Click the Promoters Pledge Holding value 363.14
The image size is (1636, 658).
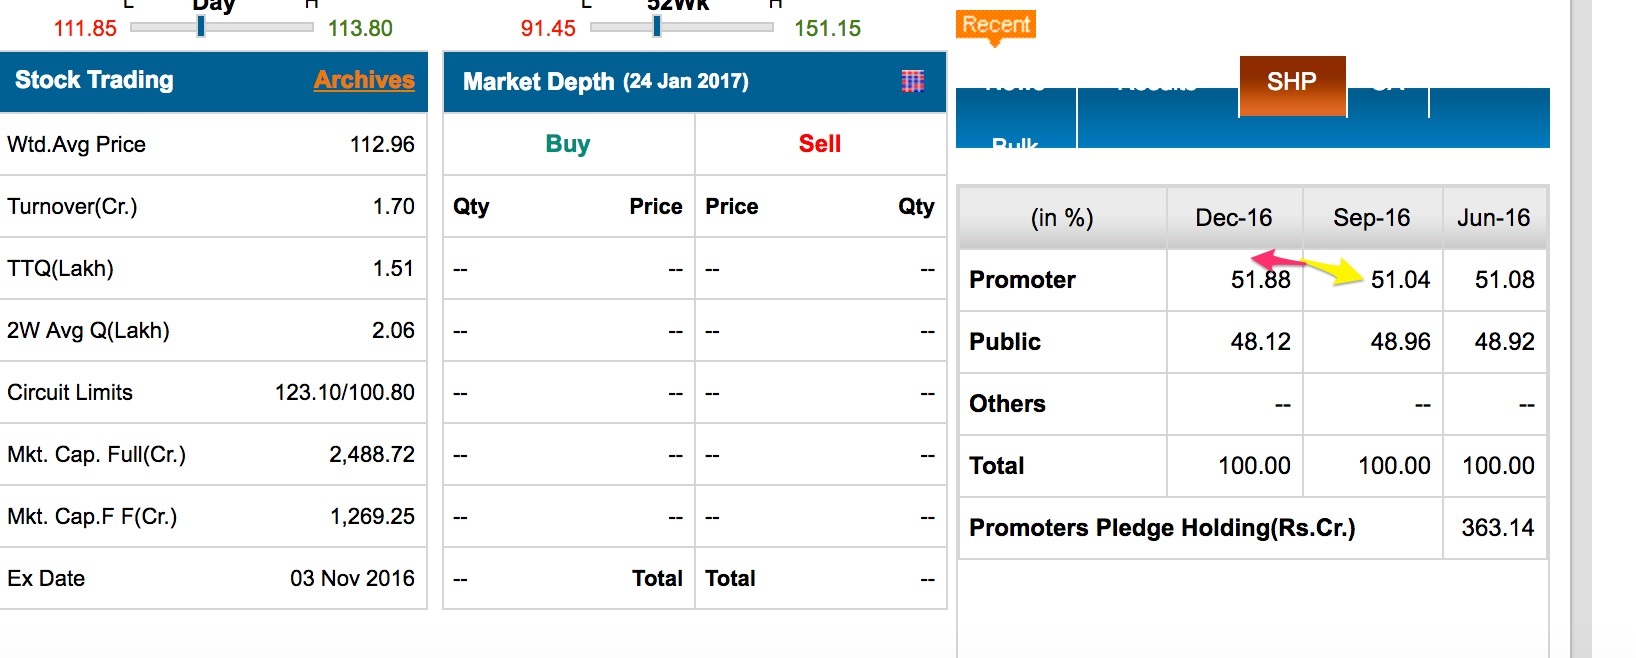[x=1497, y=528]
